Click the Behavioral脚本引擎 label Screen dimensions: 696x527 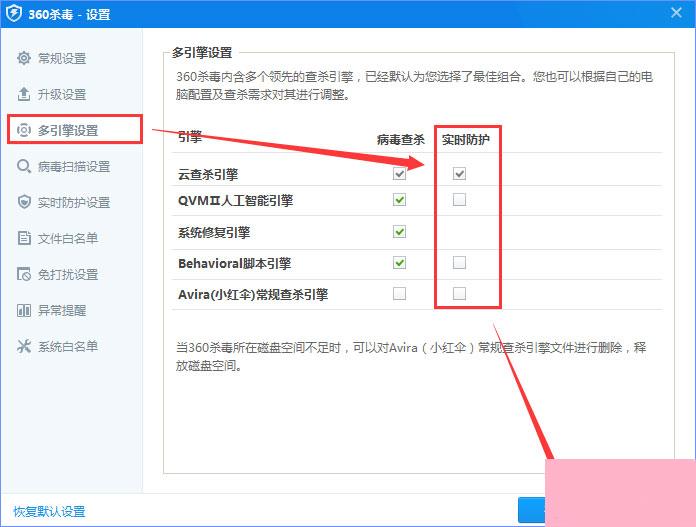[x=234, y=263]
